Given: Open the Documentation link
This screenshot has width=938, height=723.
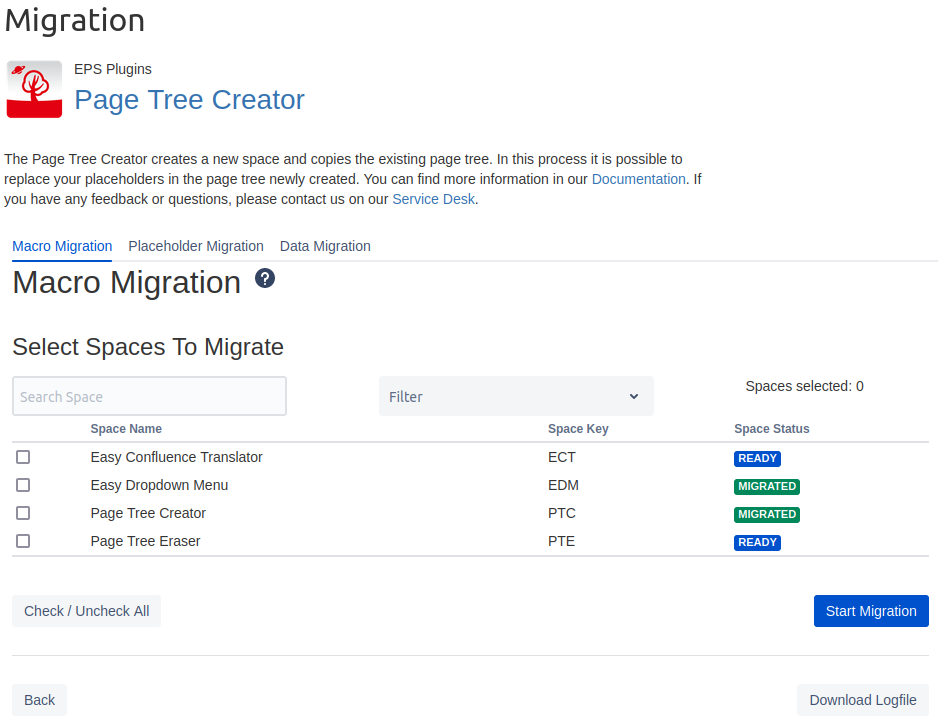Looking at the screenshot, I should click(x=638, y=179).
